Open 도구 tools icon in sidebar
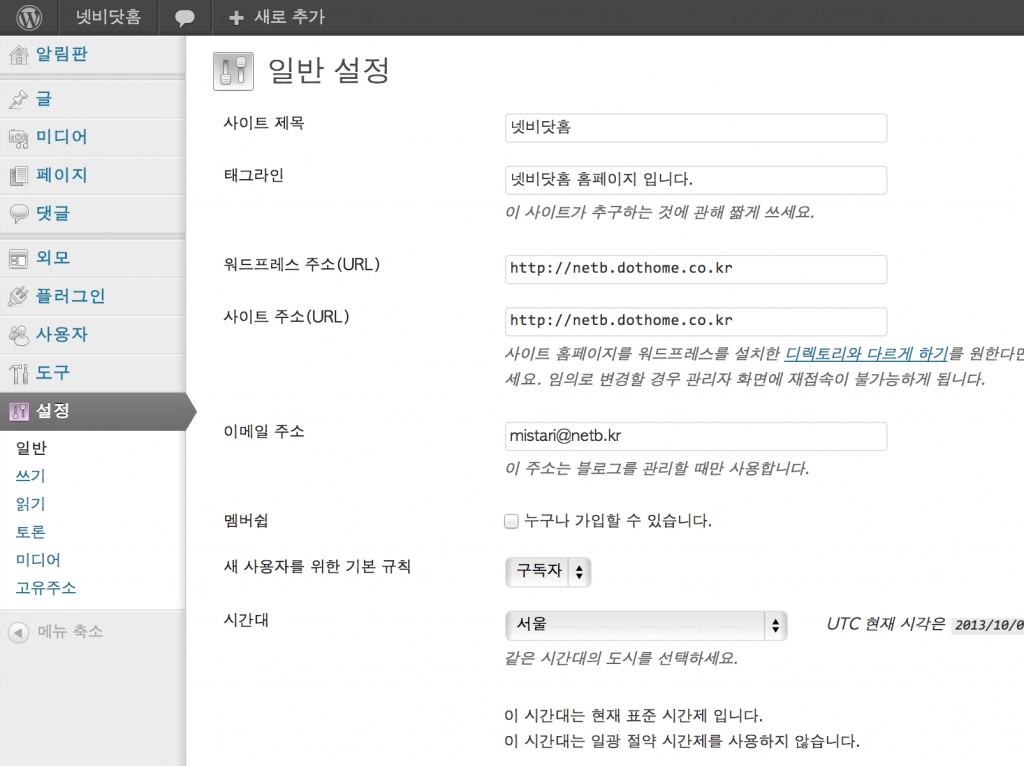Screen dimensions: 1024x766 click(18, 373)
